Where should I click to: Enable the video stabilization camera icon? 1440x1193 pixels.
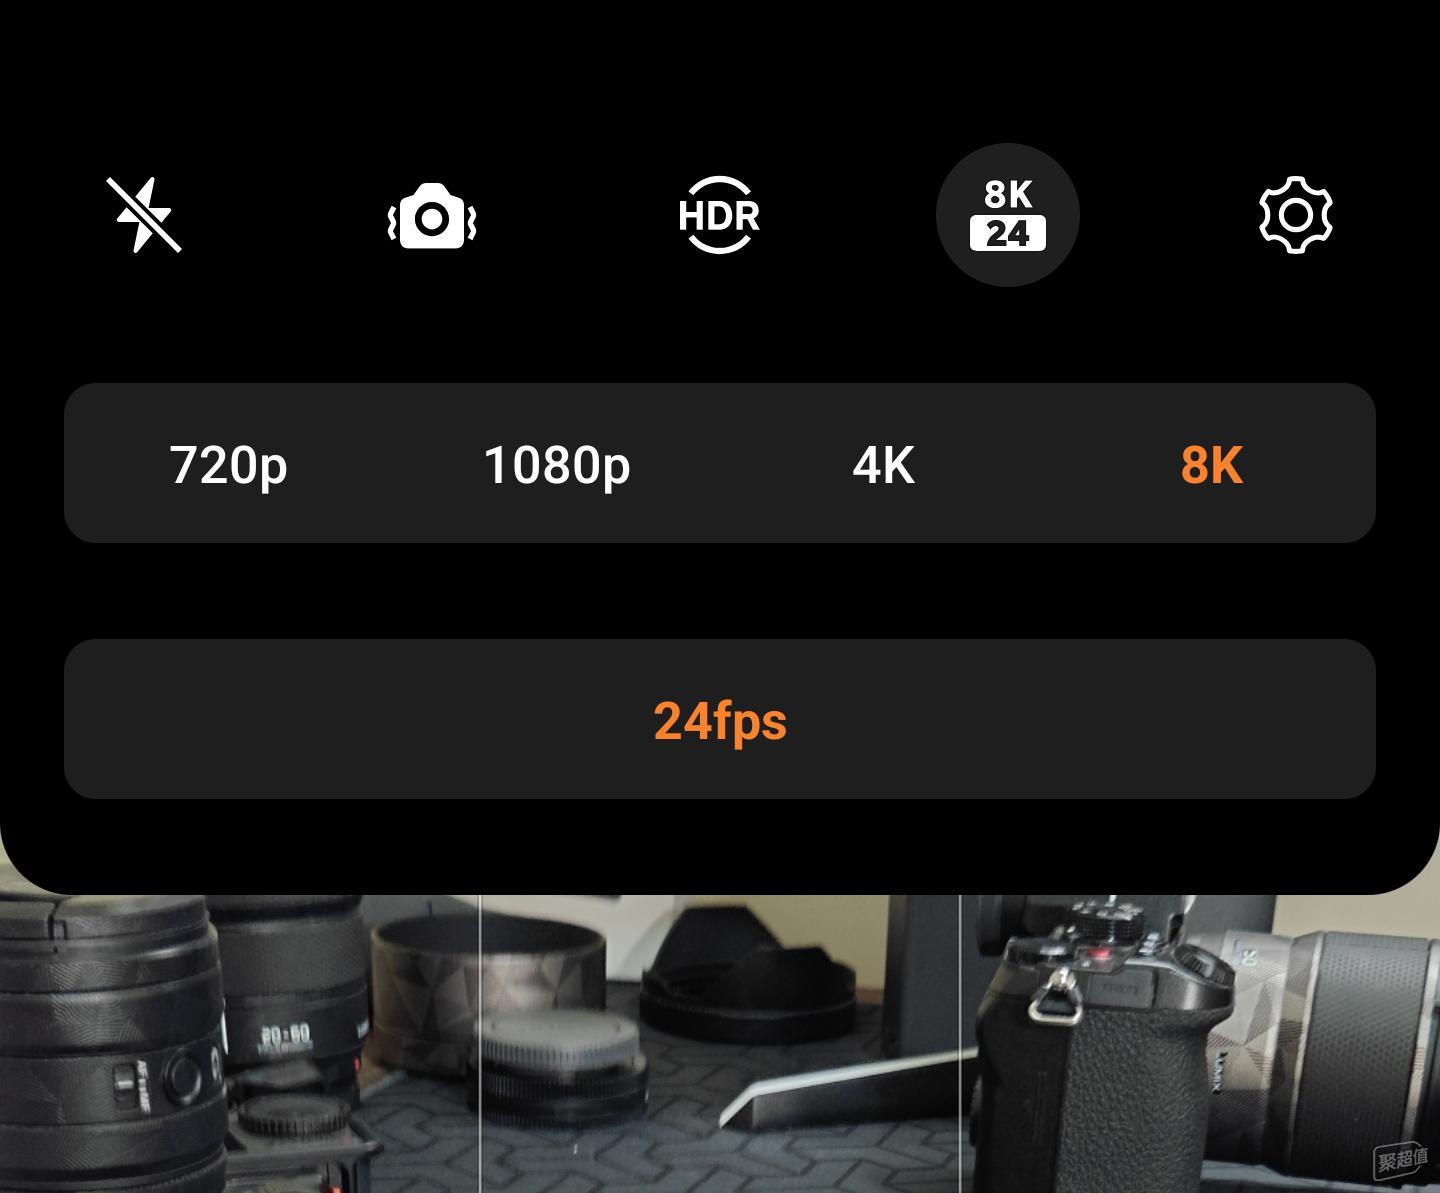point(432,216)
